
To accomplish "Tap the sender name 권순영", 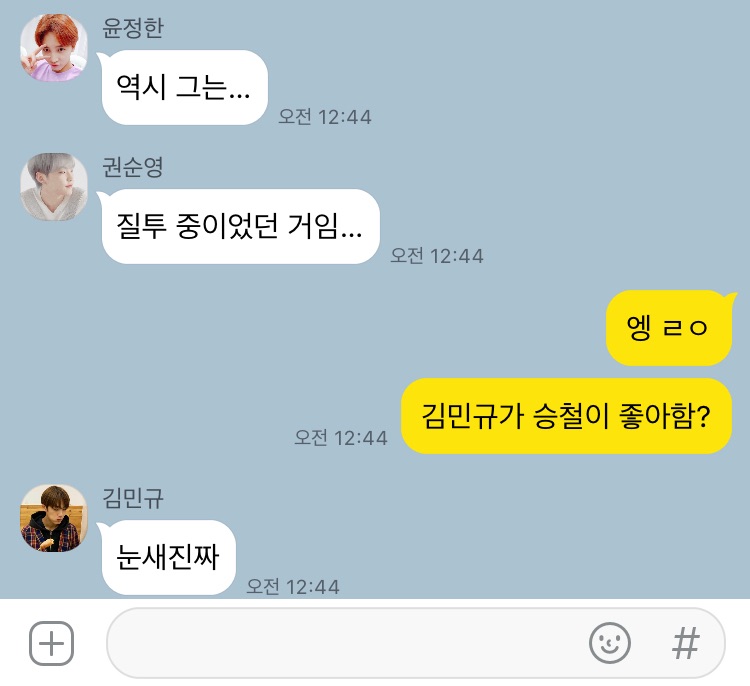I will coord(132,166).
